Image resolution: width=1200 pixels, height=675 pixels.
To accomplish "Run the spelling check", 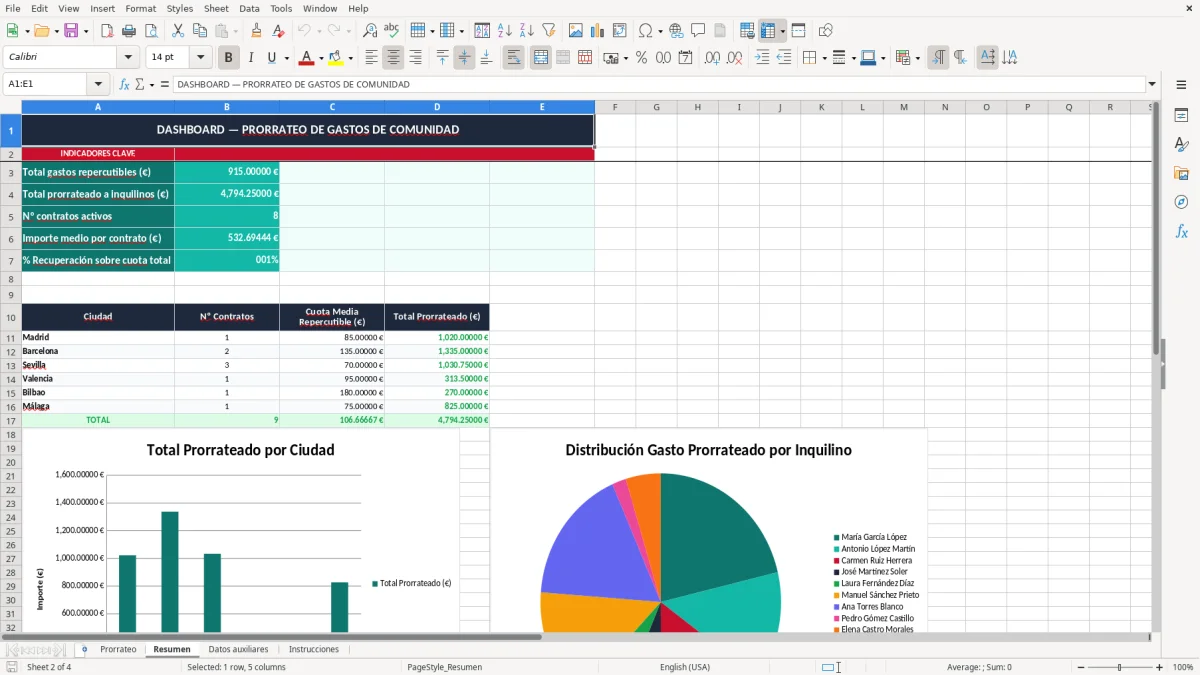I will (392, 31).
